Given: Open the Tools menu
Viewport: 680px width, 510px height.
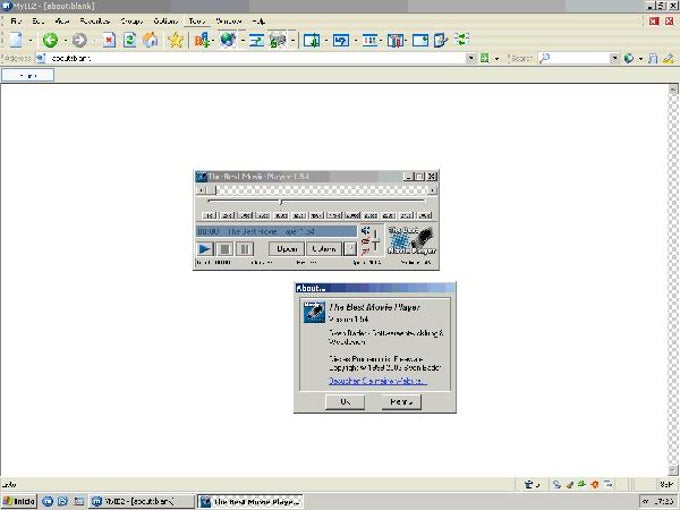Looking at the screenshot, I should click(x=196, y=21).
